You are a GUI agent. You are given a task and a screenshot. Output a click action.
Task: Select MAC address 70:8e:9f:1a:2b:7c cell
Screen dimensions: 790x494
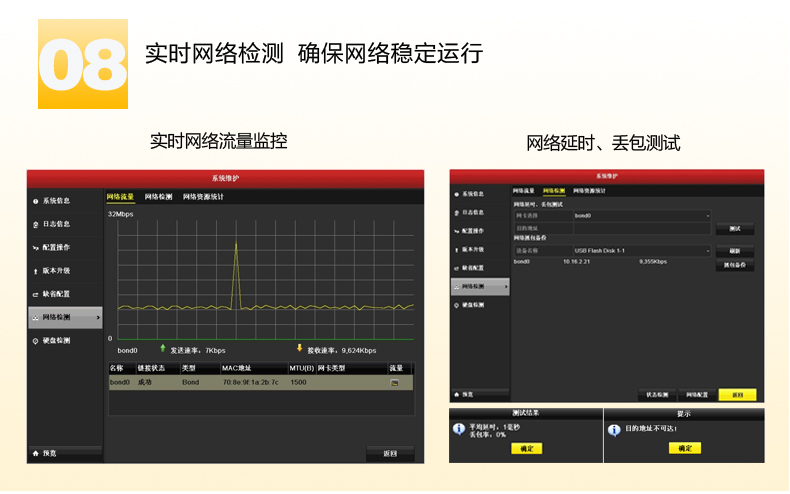click(250, 383)
